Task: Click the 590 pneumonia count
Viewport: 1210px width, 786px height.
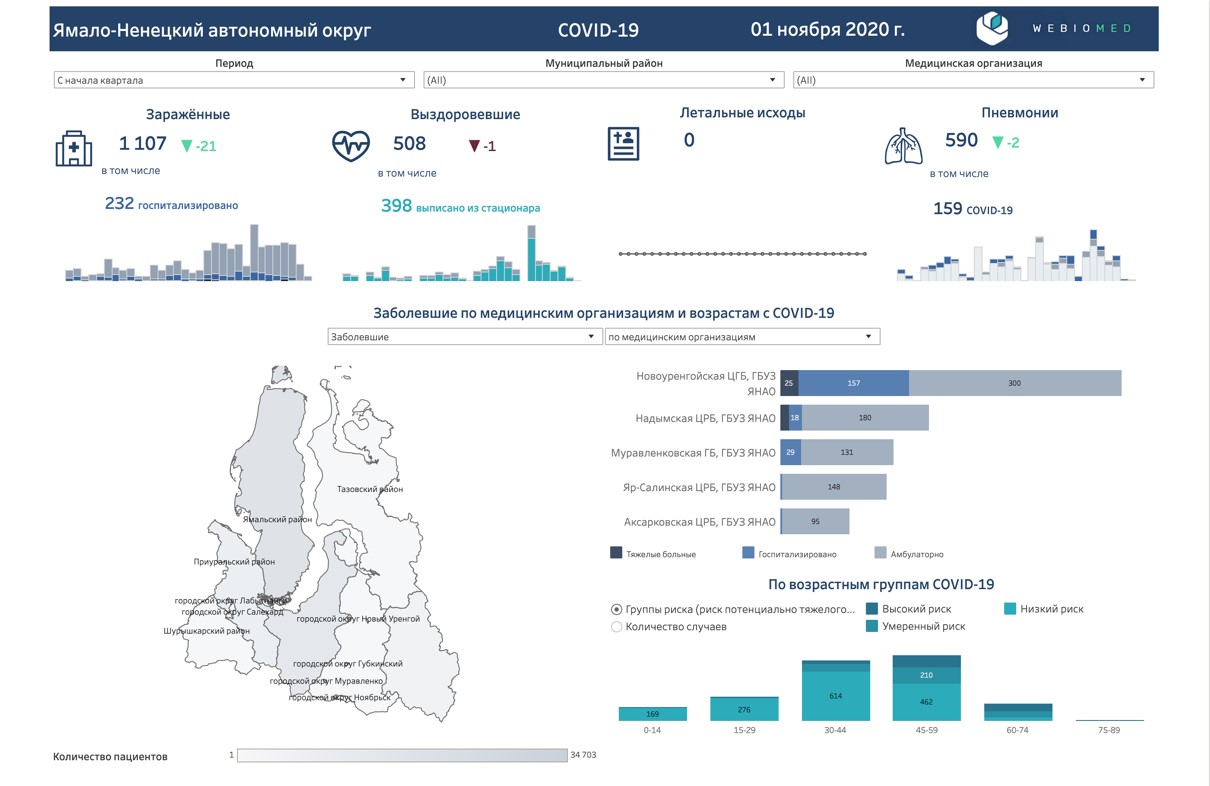Action: click(962, 140)
